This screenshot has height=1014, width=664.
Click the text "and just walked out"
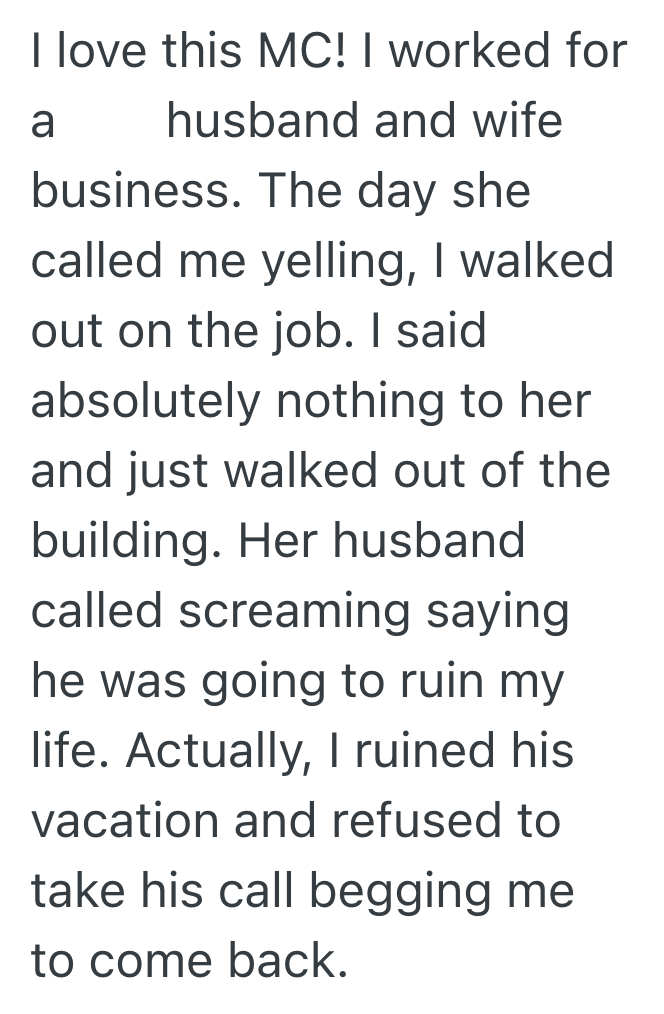coord(248,472)
